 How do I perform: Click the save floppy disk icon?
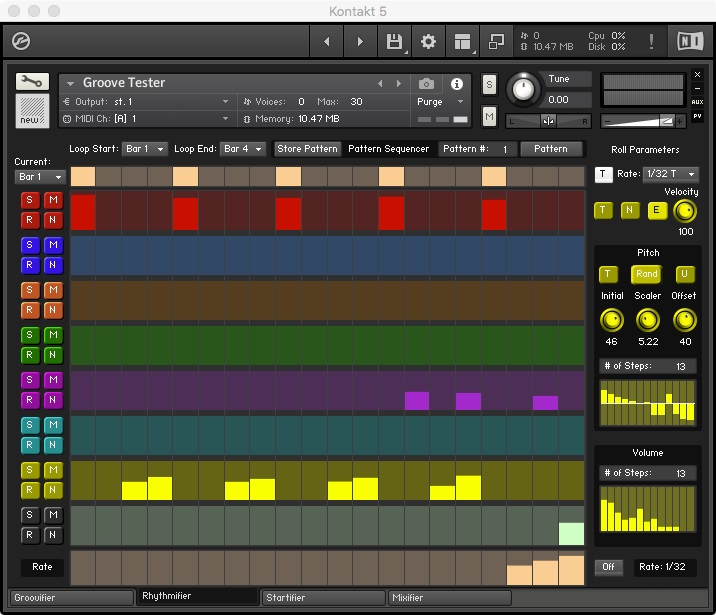click(394, 42)
